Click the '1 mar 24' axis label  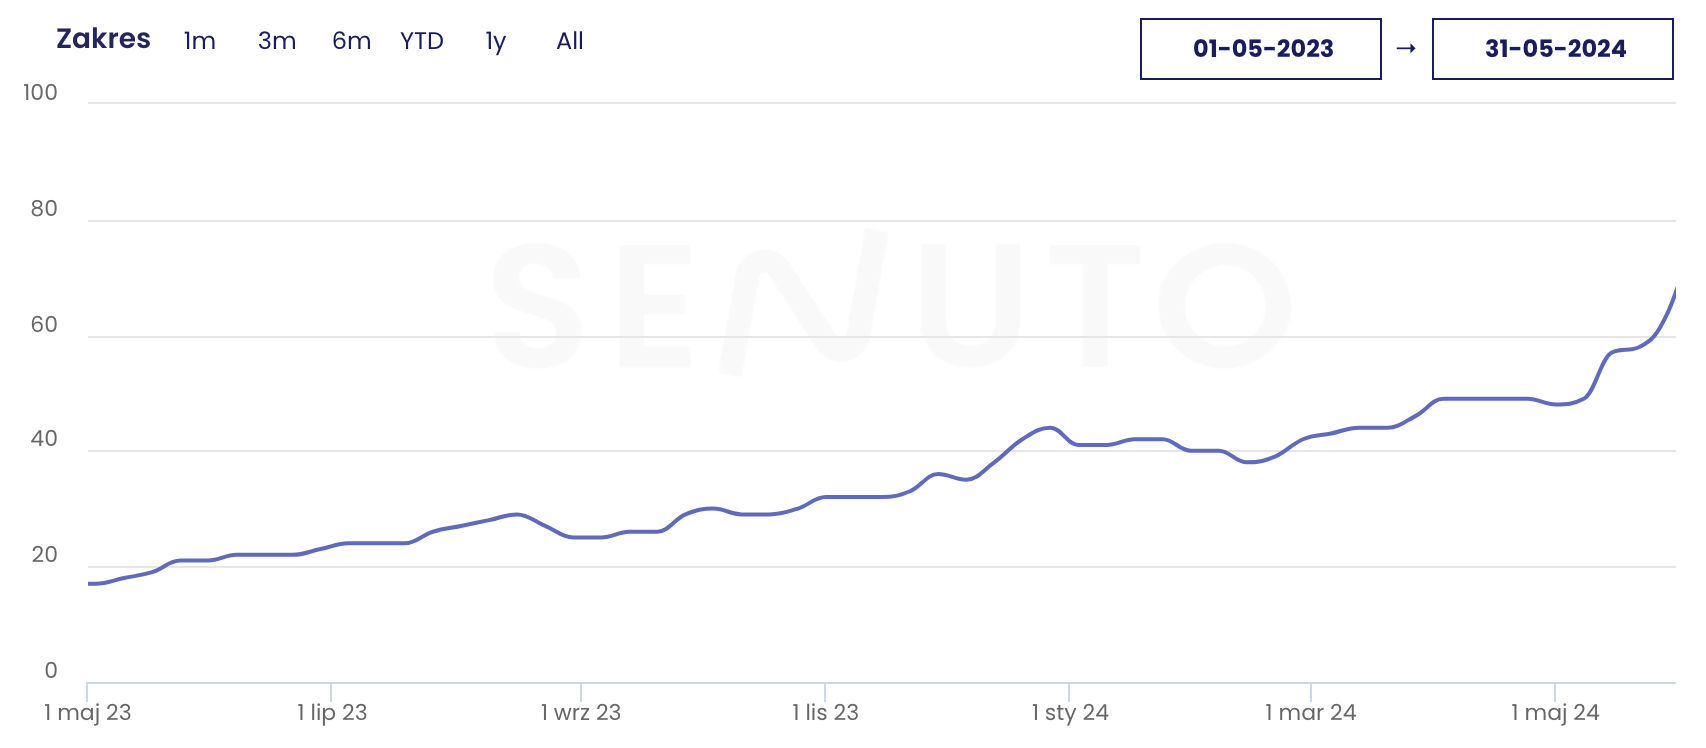coord(1310,712)
